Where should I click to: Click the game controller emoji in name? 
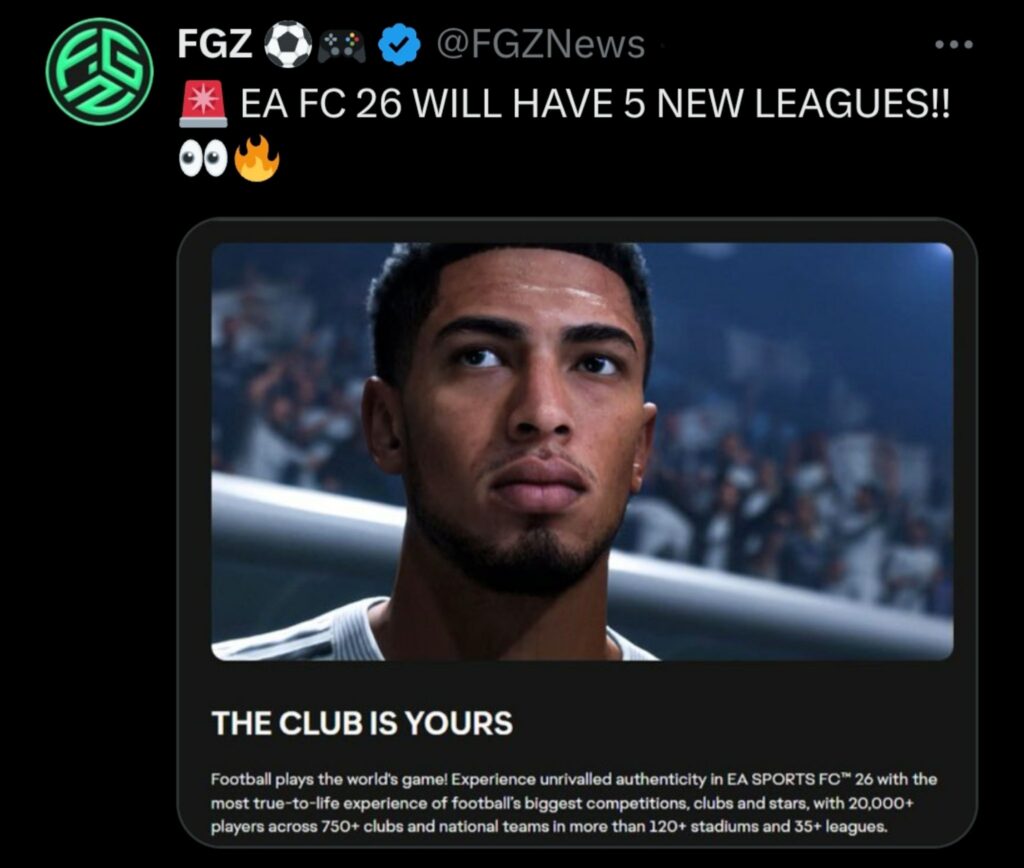341,47
